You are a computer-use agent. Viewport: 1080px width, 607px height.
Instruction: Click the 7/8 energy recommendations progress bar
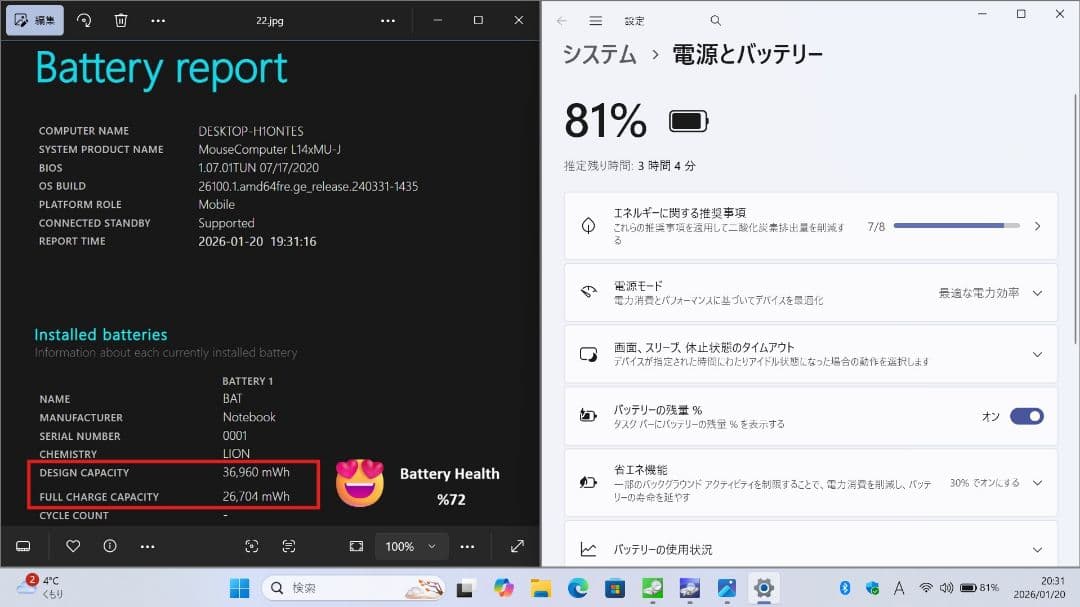click(x=957, y=226)
